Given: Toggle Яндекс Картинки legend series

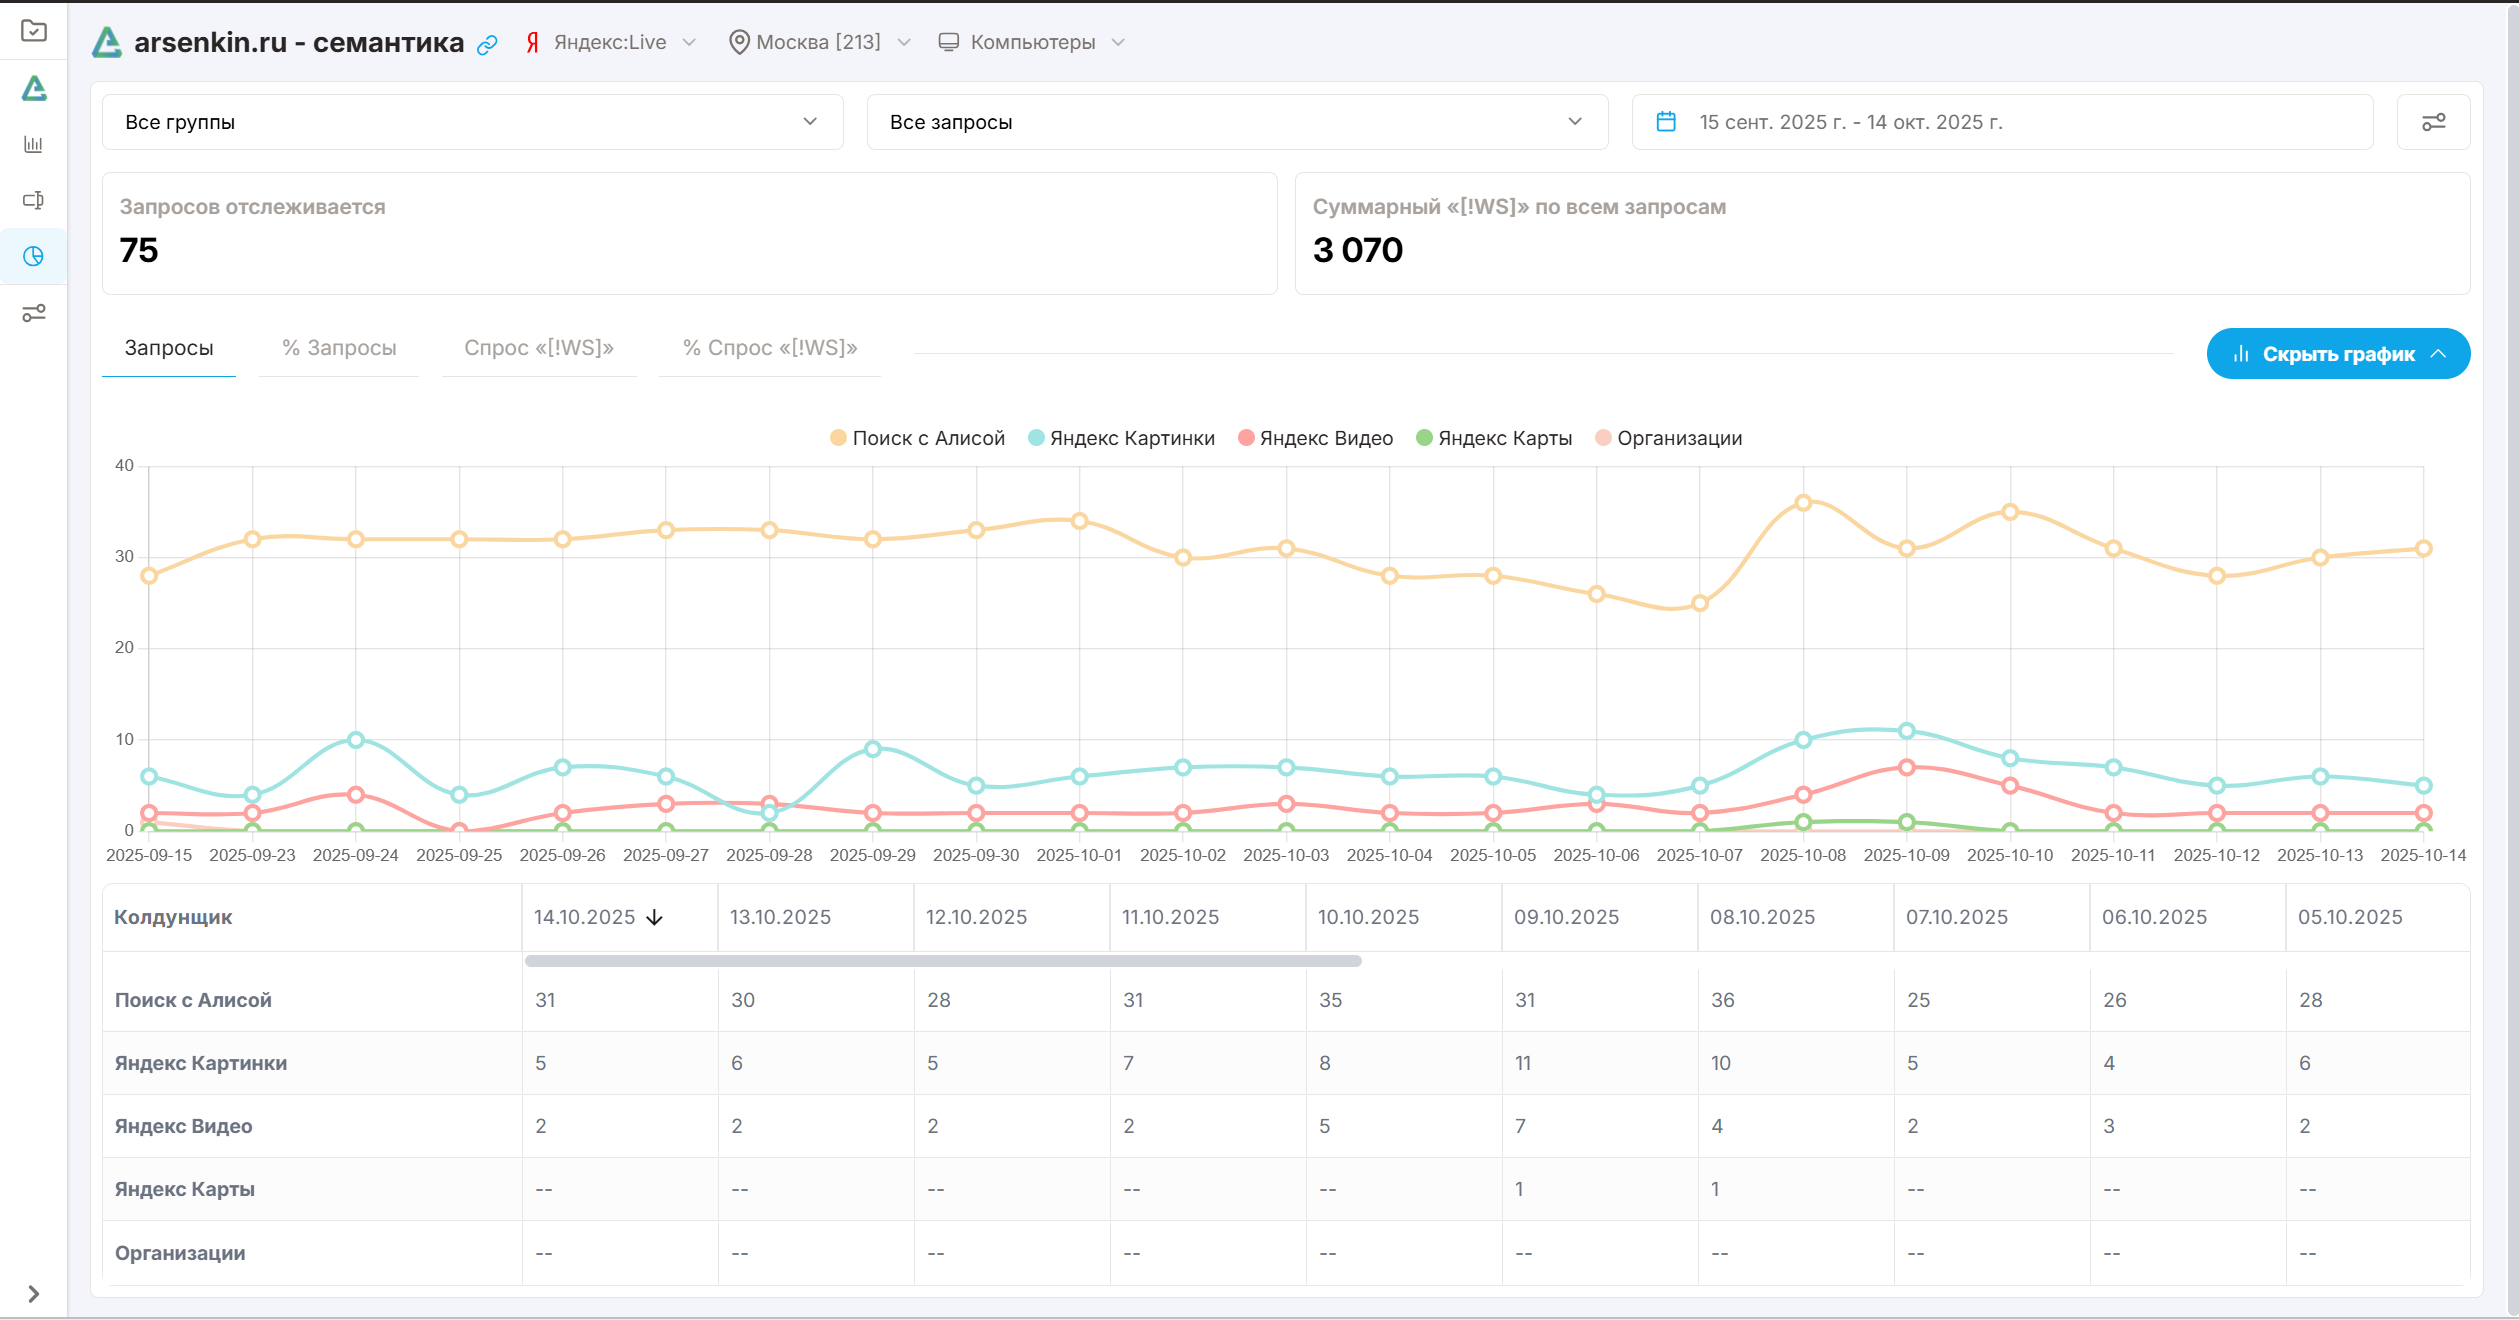Looking at the screenshot, I should (1121, 438).
